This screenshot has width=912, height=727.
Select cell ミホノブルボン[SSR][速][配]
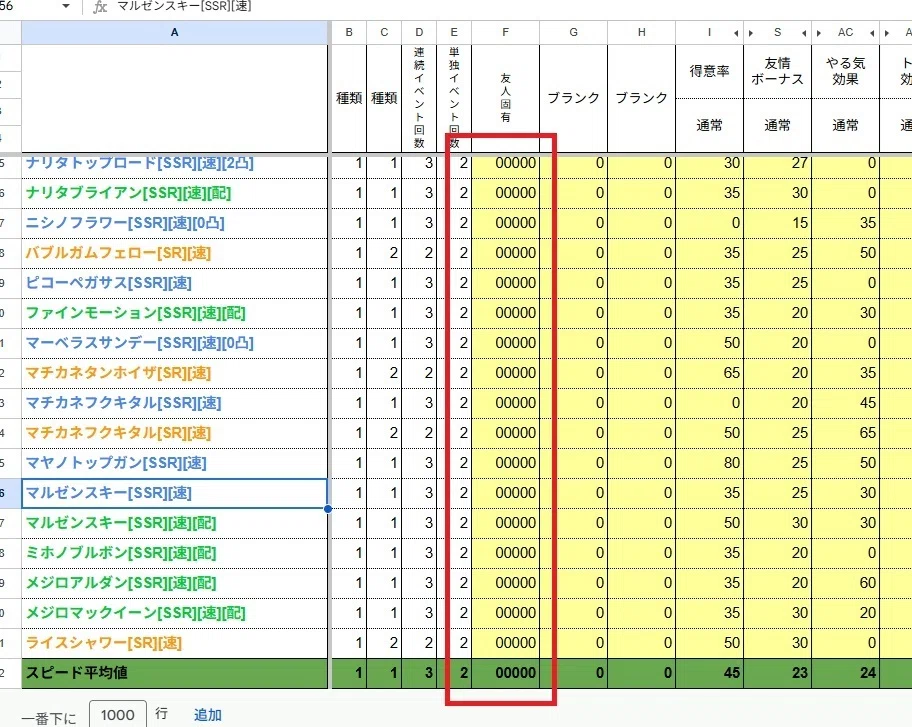(x=174, y=553)
